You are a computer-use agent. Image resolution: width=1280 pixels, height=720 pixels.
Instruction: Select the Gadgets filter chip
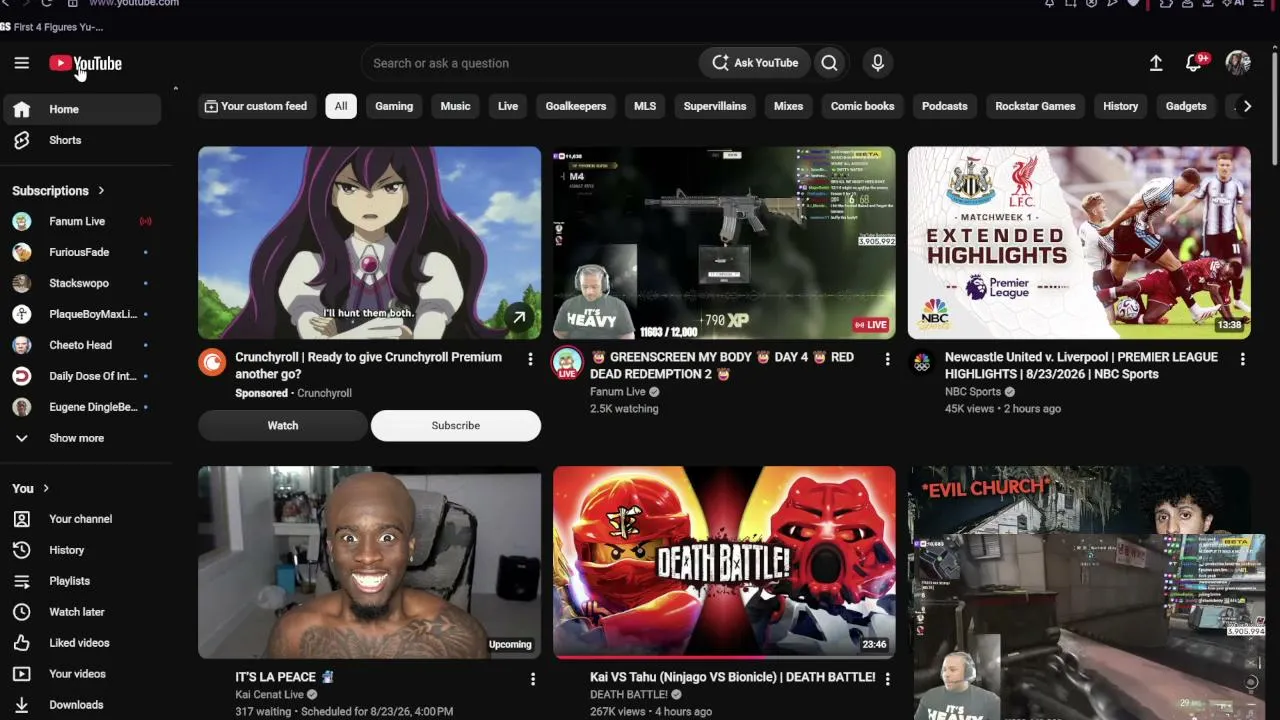click(x=1186, y=106)
